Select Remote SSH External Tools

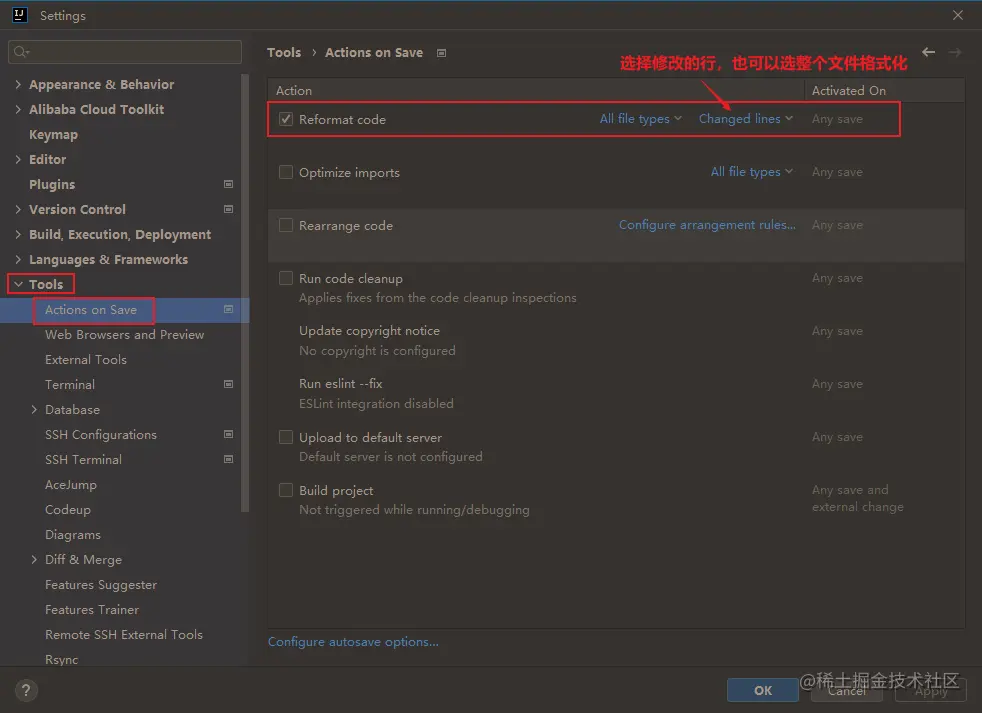pos(124,635)
